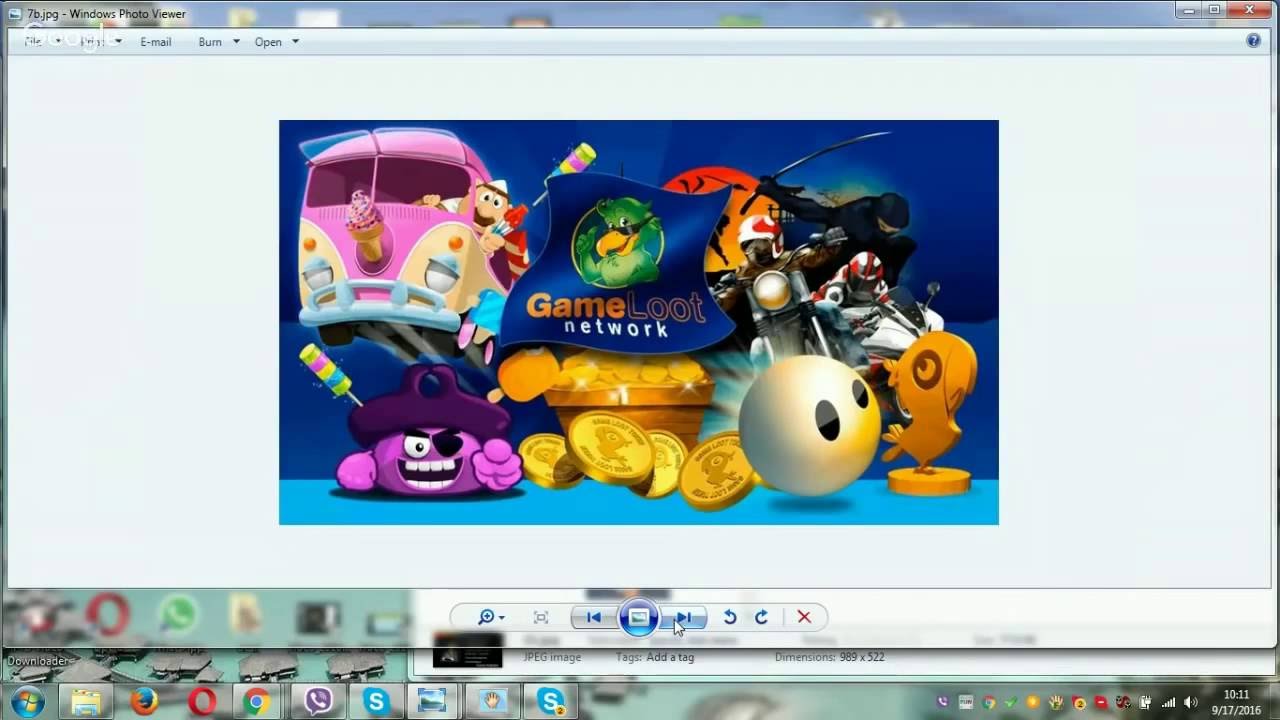Open the second Skype taskbar icon
Screen dimensions: 1280x720
(x=550, y=701)
